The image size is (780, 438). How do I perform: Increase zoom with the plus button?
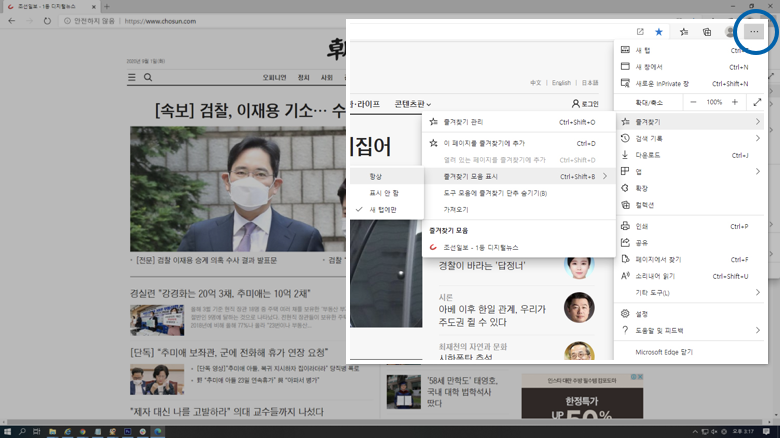735,102
